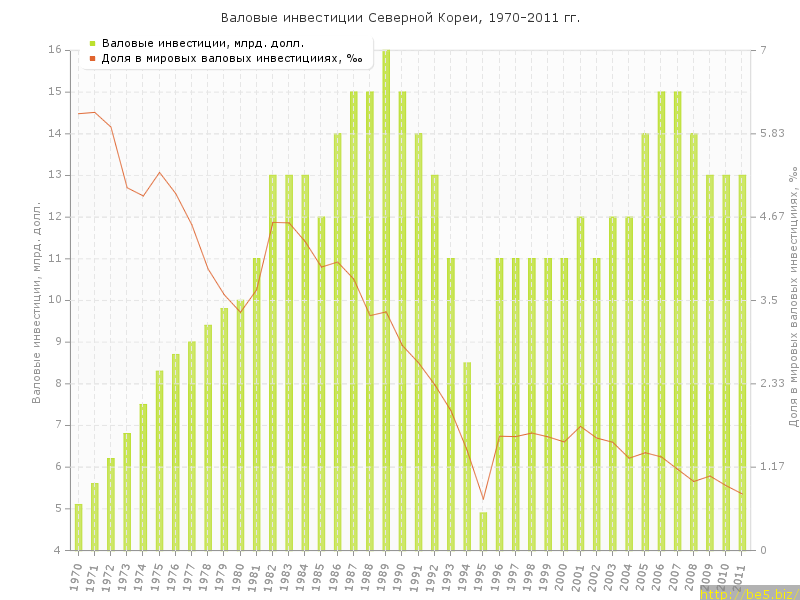Click the right axis title 'Доля в мировых валовых инвестициях'
800x600 pixels.
point(792,300)
